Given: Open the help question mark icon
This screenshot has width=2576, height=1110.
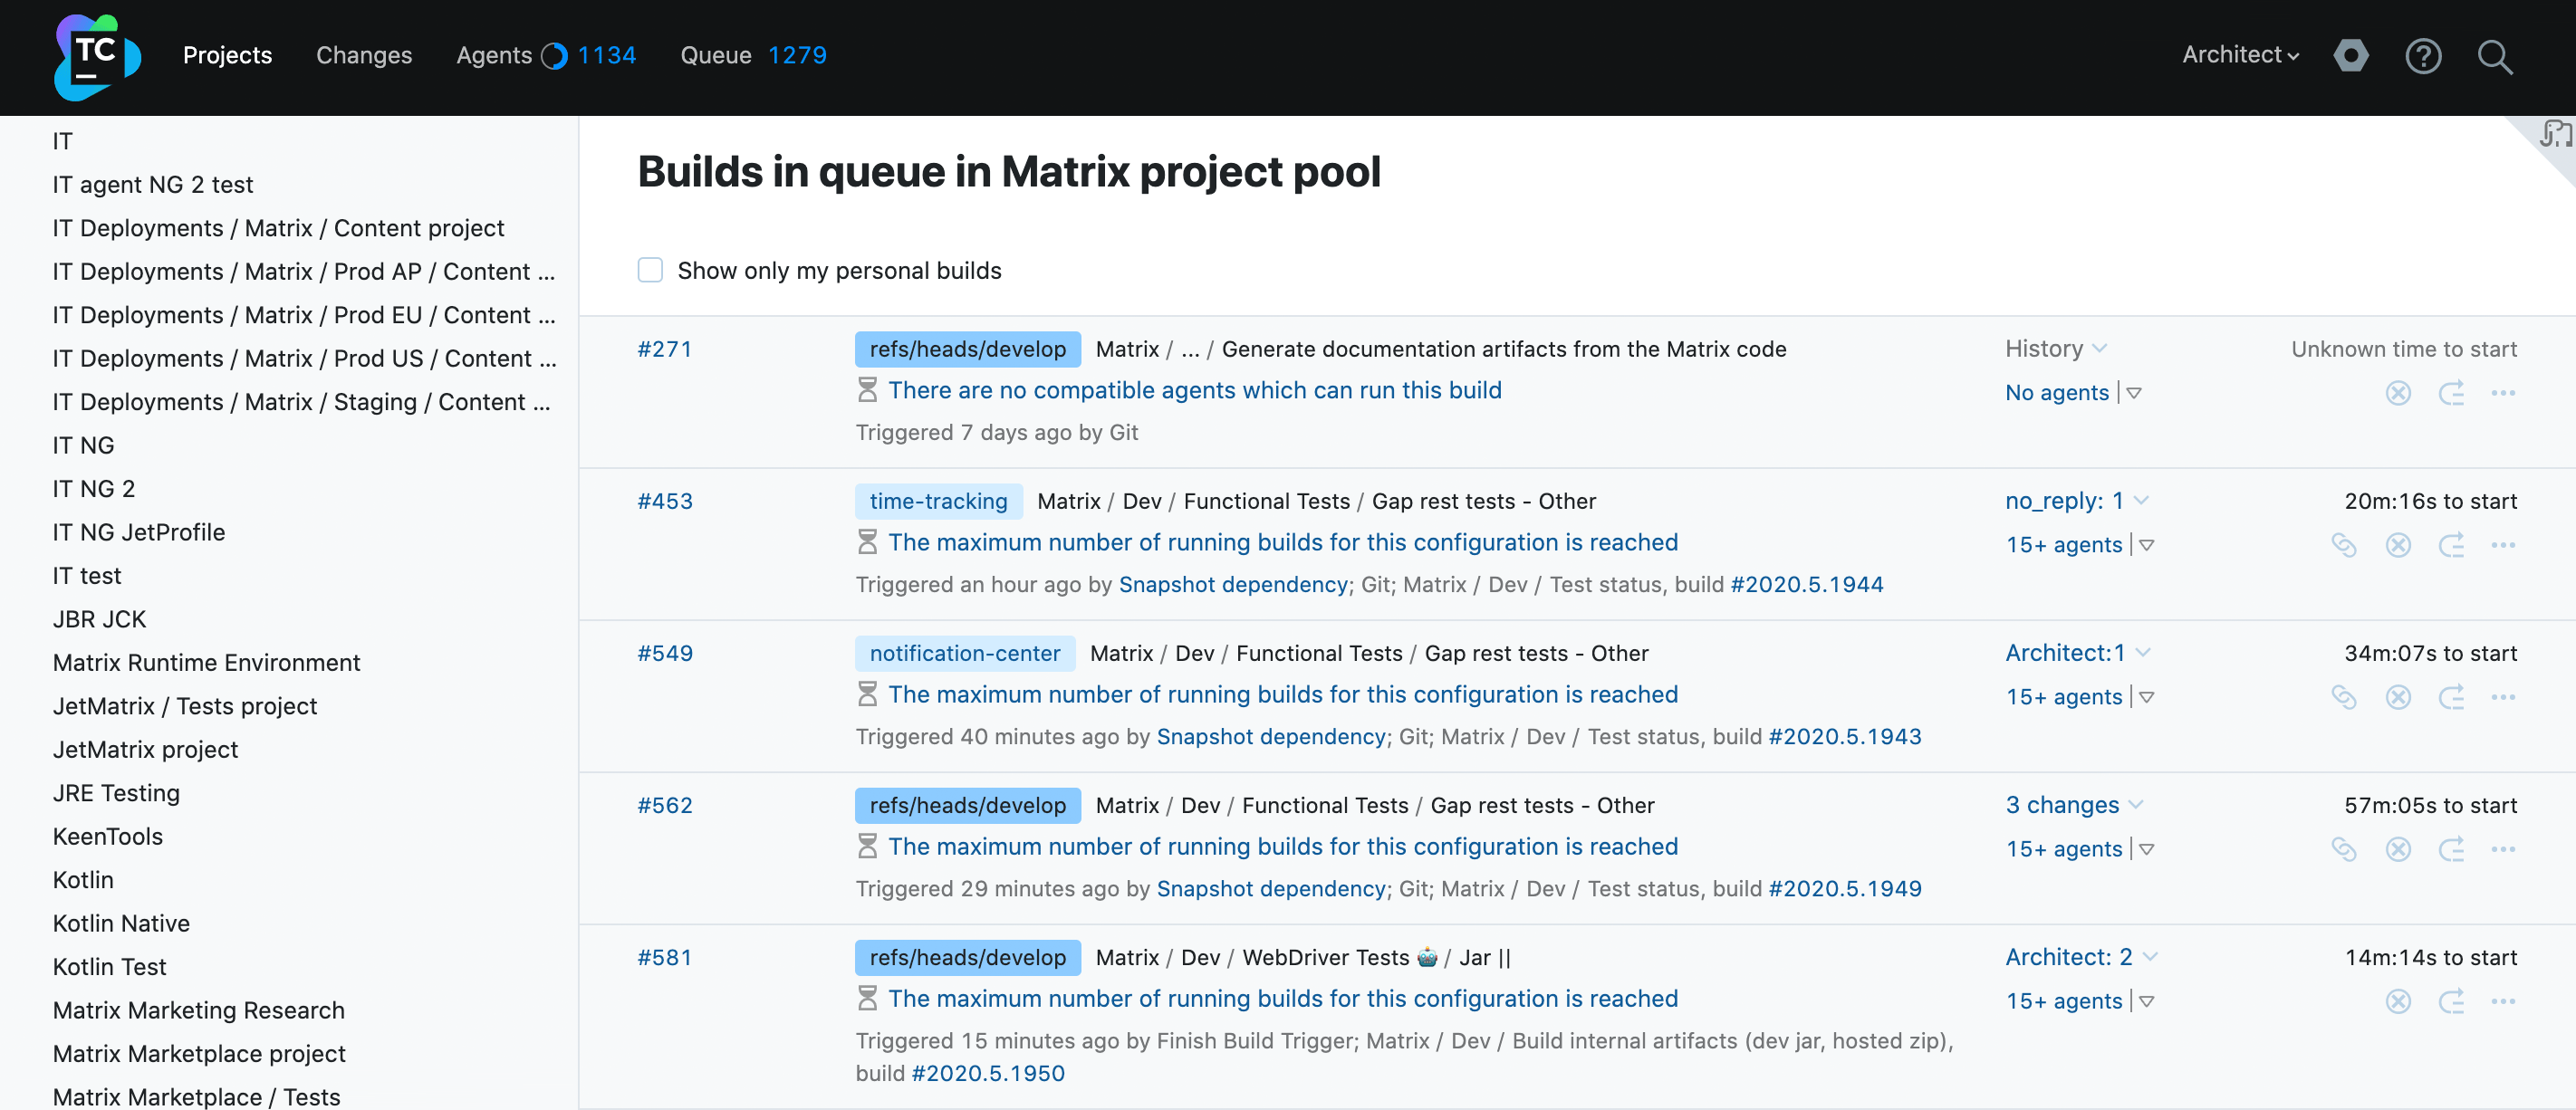Looking at the screenshot, I should coord(2422,56).
